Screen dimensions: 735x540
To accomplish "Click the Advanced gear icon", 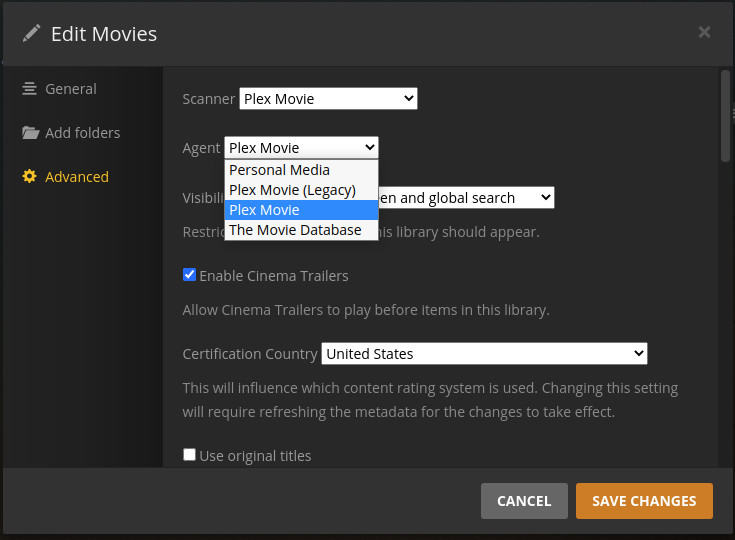I will tap(30, 177).
